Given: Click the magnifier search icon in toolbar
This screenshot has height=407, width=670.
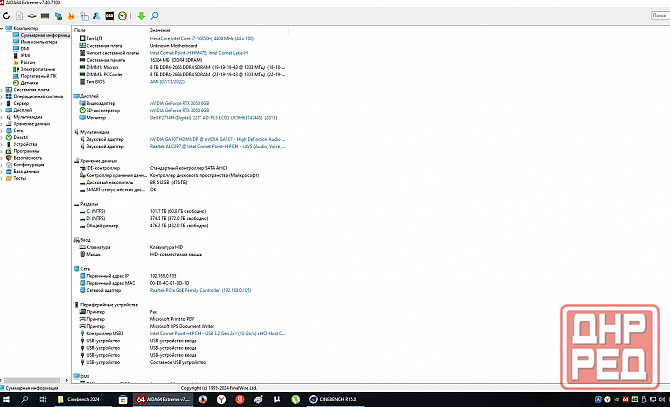Looking at the screenshot, I should pos(155,16).
